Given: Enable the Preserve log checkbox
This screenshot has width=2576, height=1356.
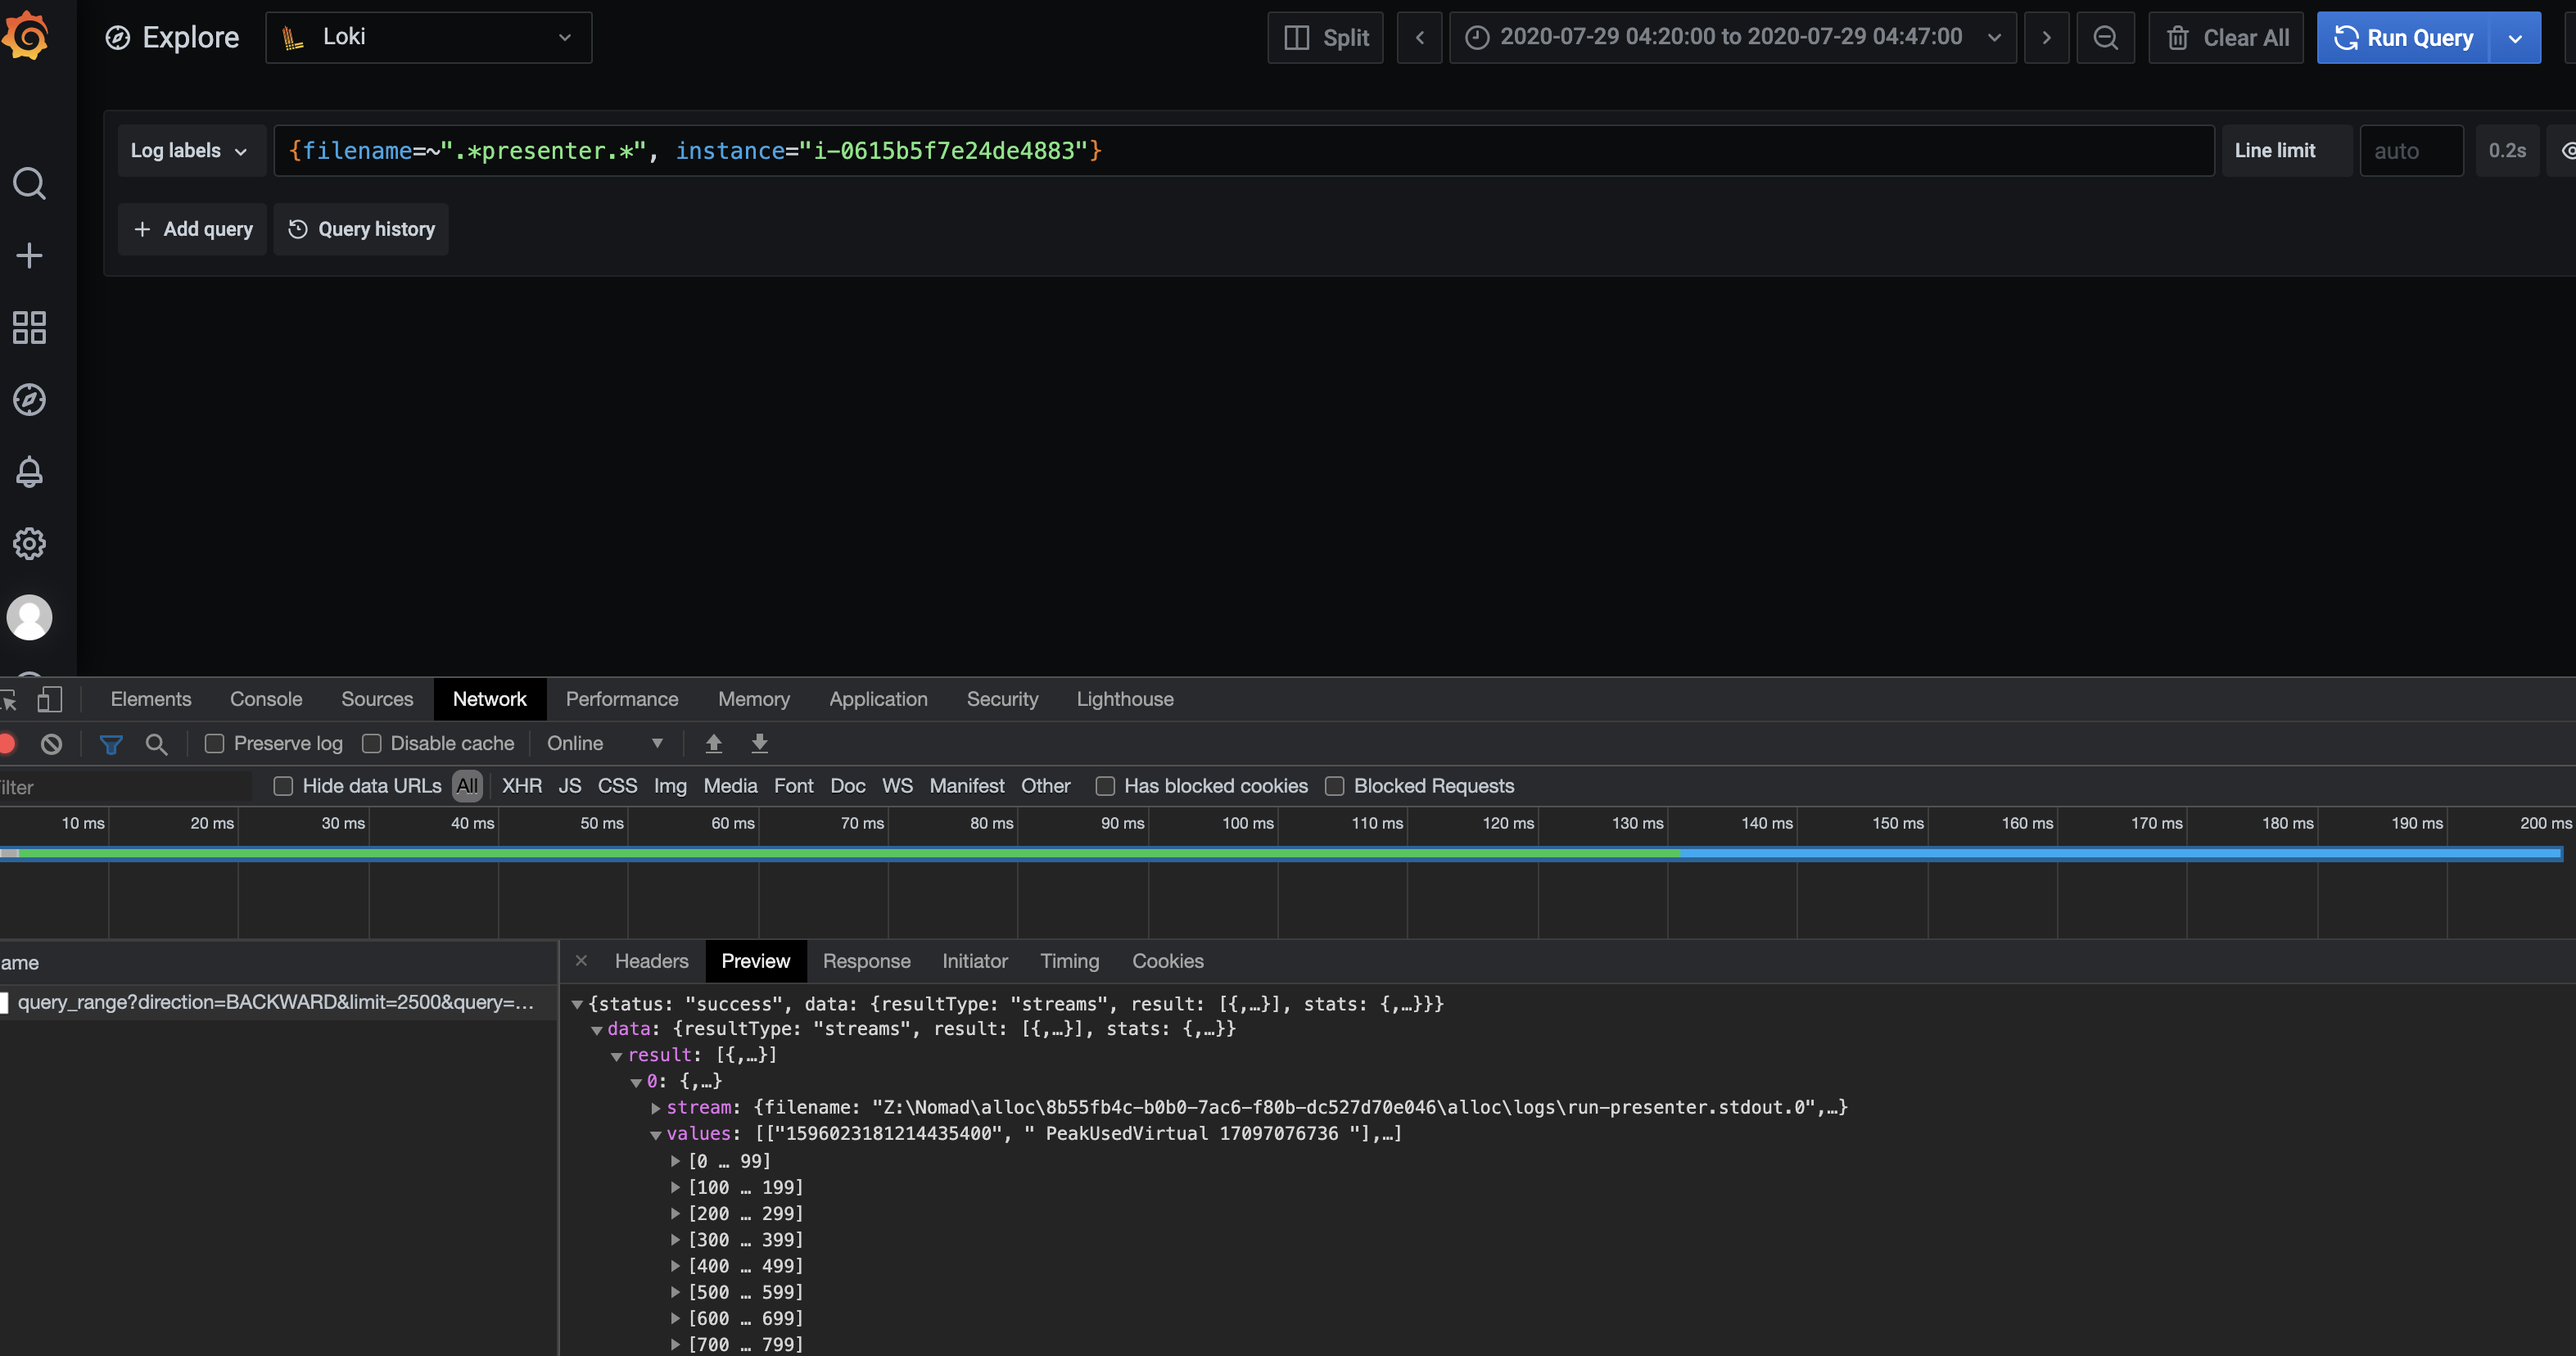Looking at the screenshot, I should (x=213, y=743).
